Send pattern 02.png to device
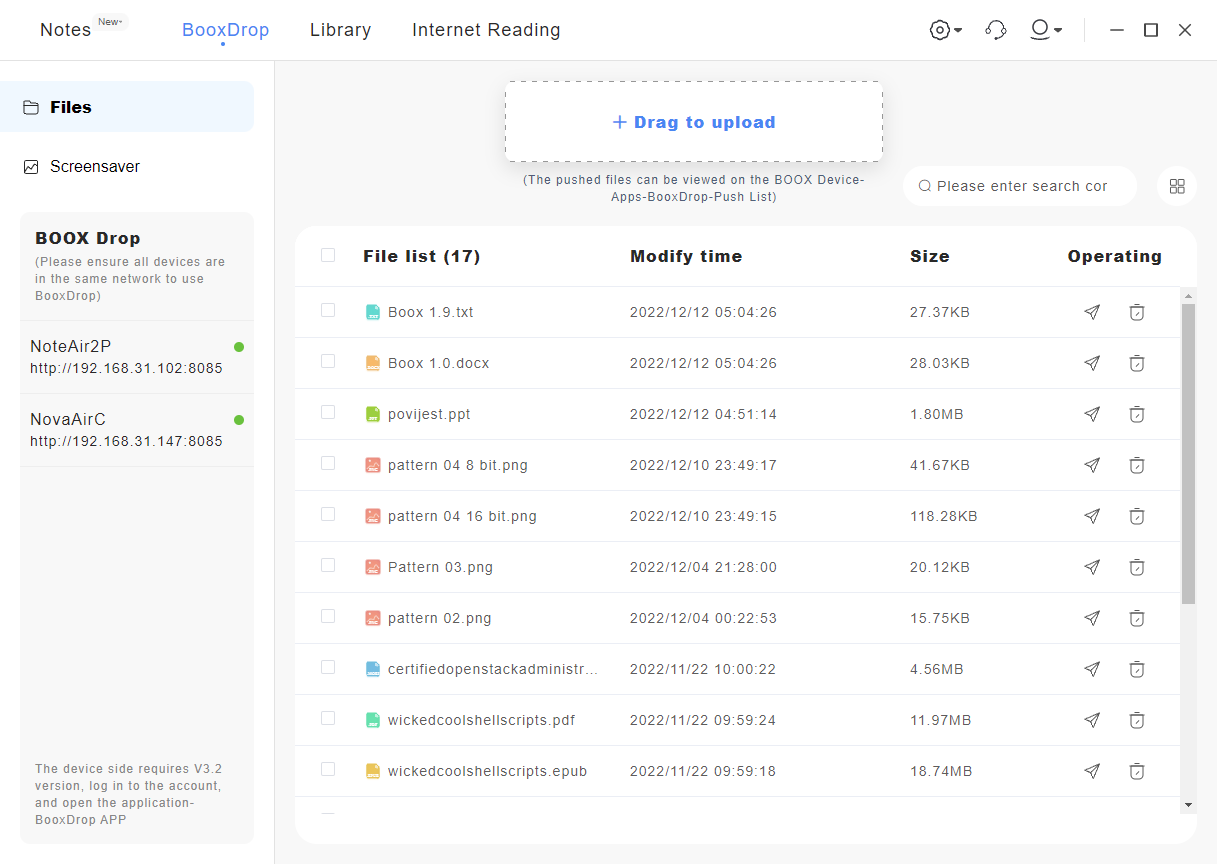This screenshot has width=1217, height=864. click(1092, 618)
